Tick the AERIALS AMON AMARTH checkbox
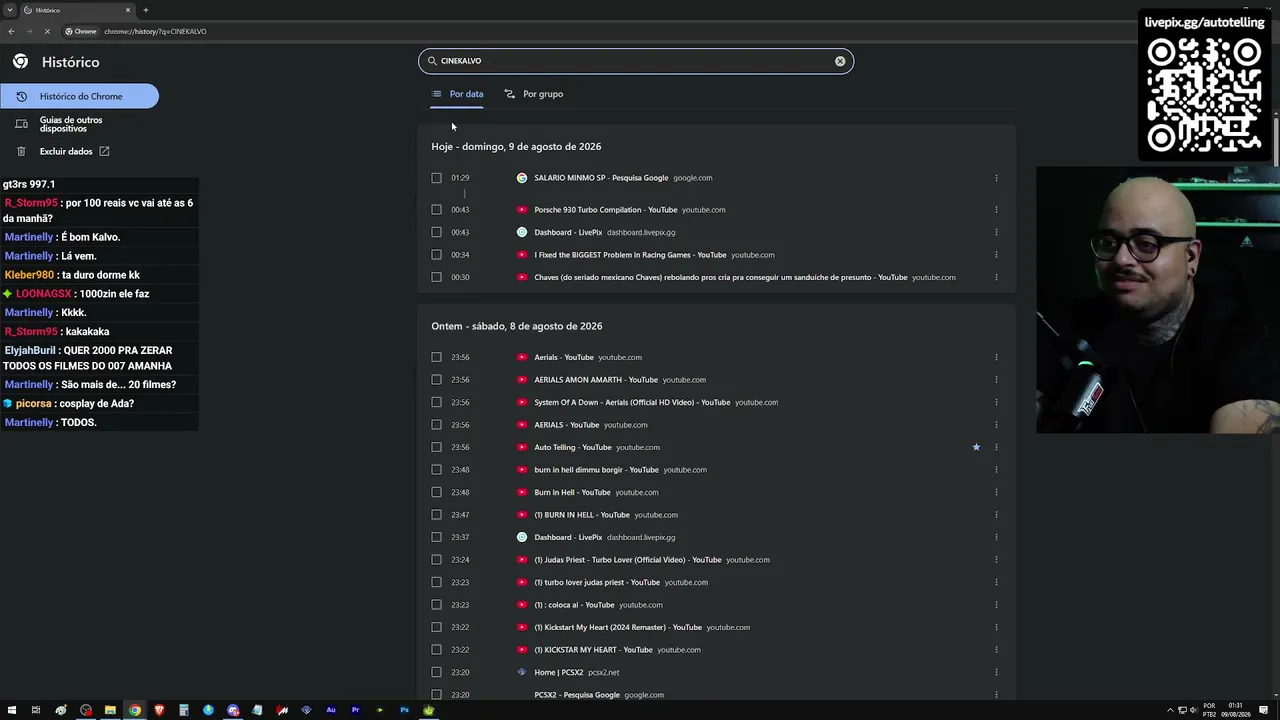Viewport: 1280px width, 720px height. coord(436,380)
